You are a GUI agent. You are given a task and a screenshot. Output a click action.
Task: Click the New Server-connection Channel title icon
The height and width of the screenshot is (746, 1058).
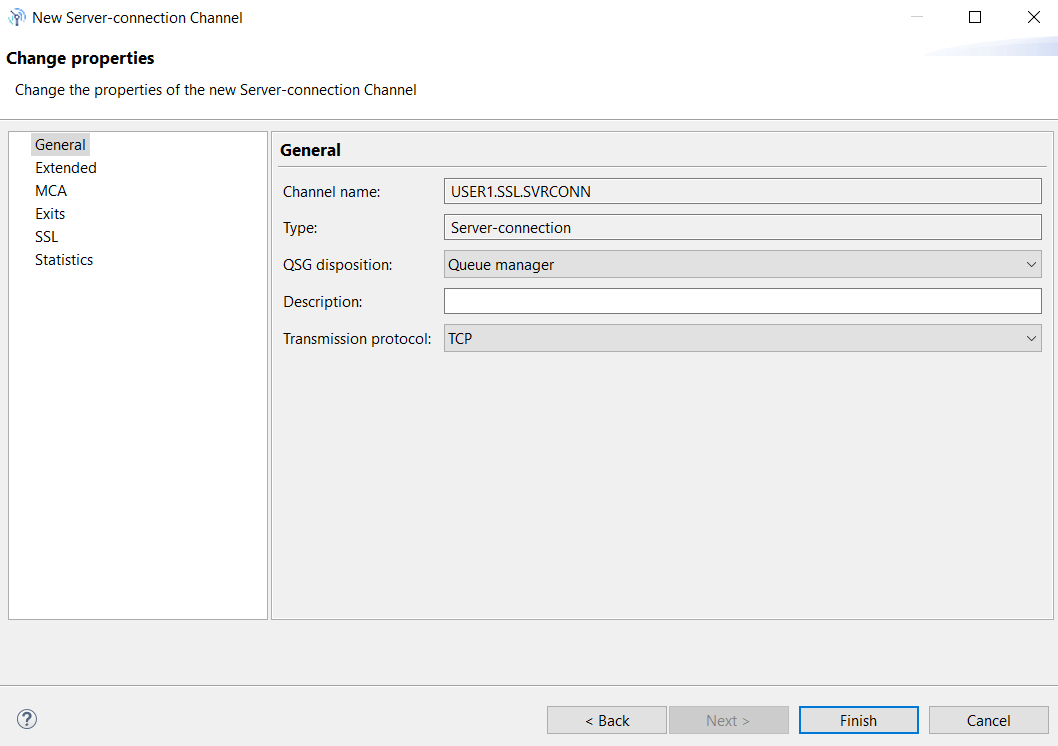(x=16, y=18)
